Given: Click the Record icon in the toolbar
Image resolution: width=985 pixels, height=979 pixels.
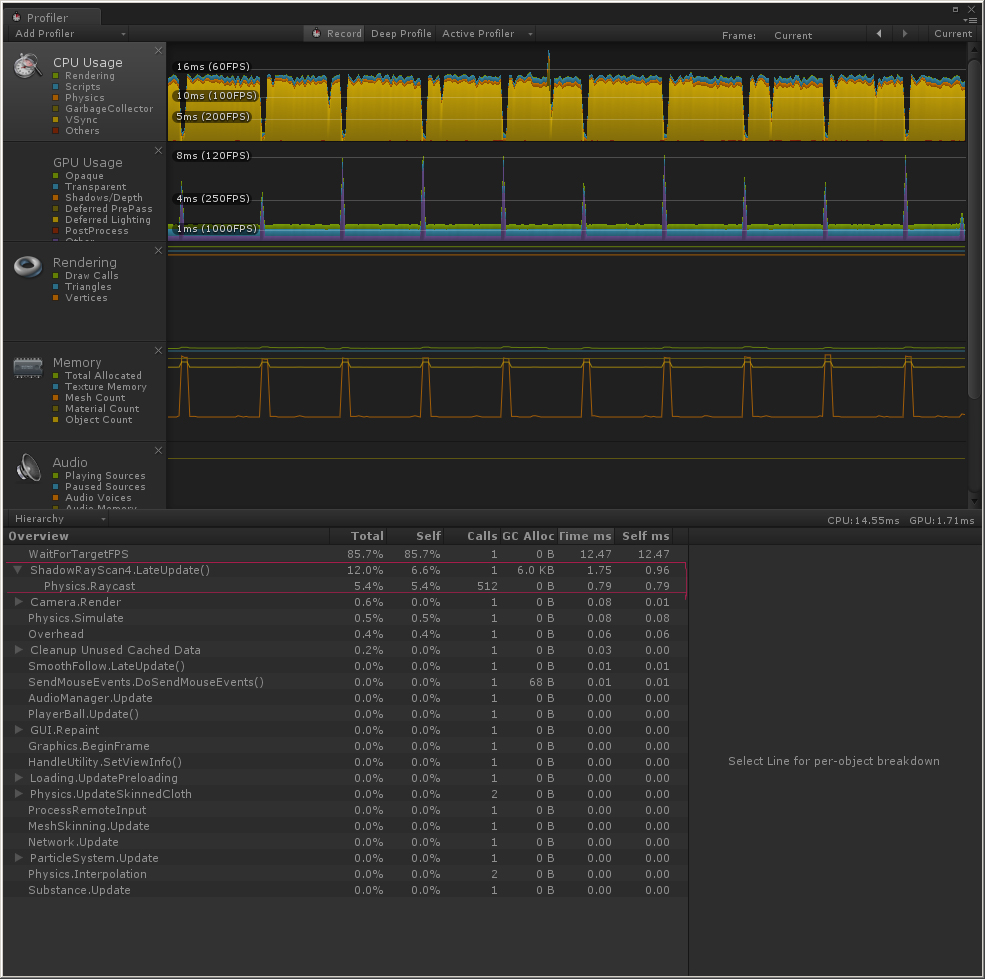Looking at the screenshot, I should (x=314, y=32).
